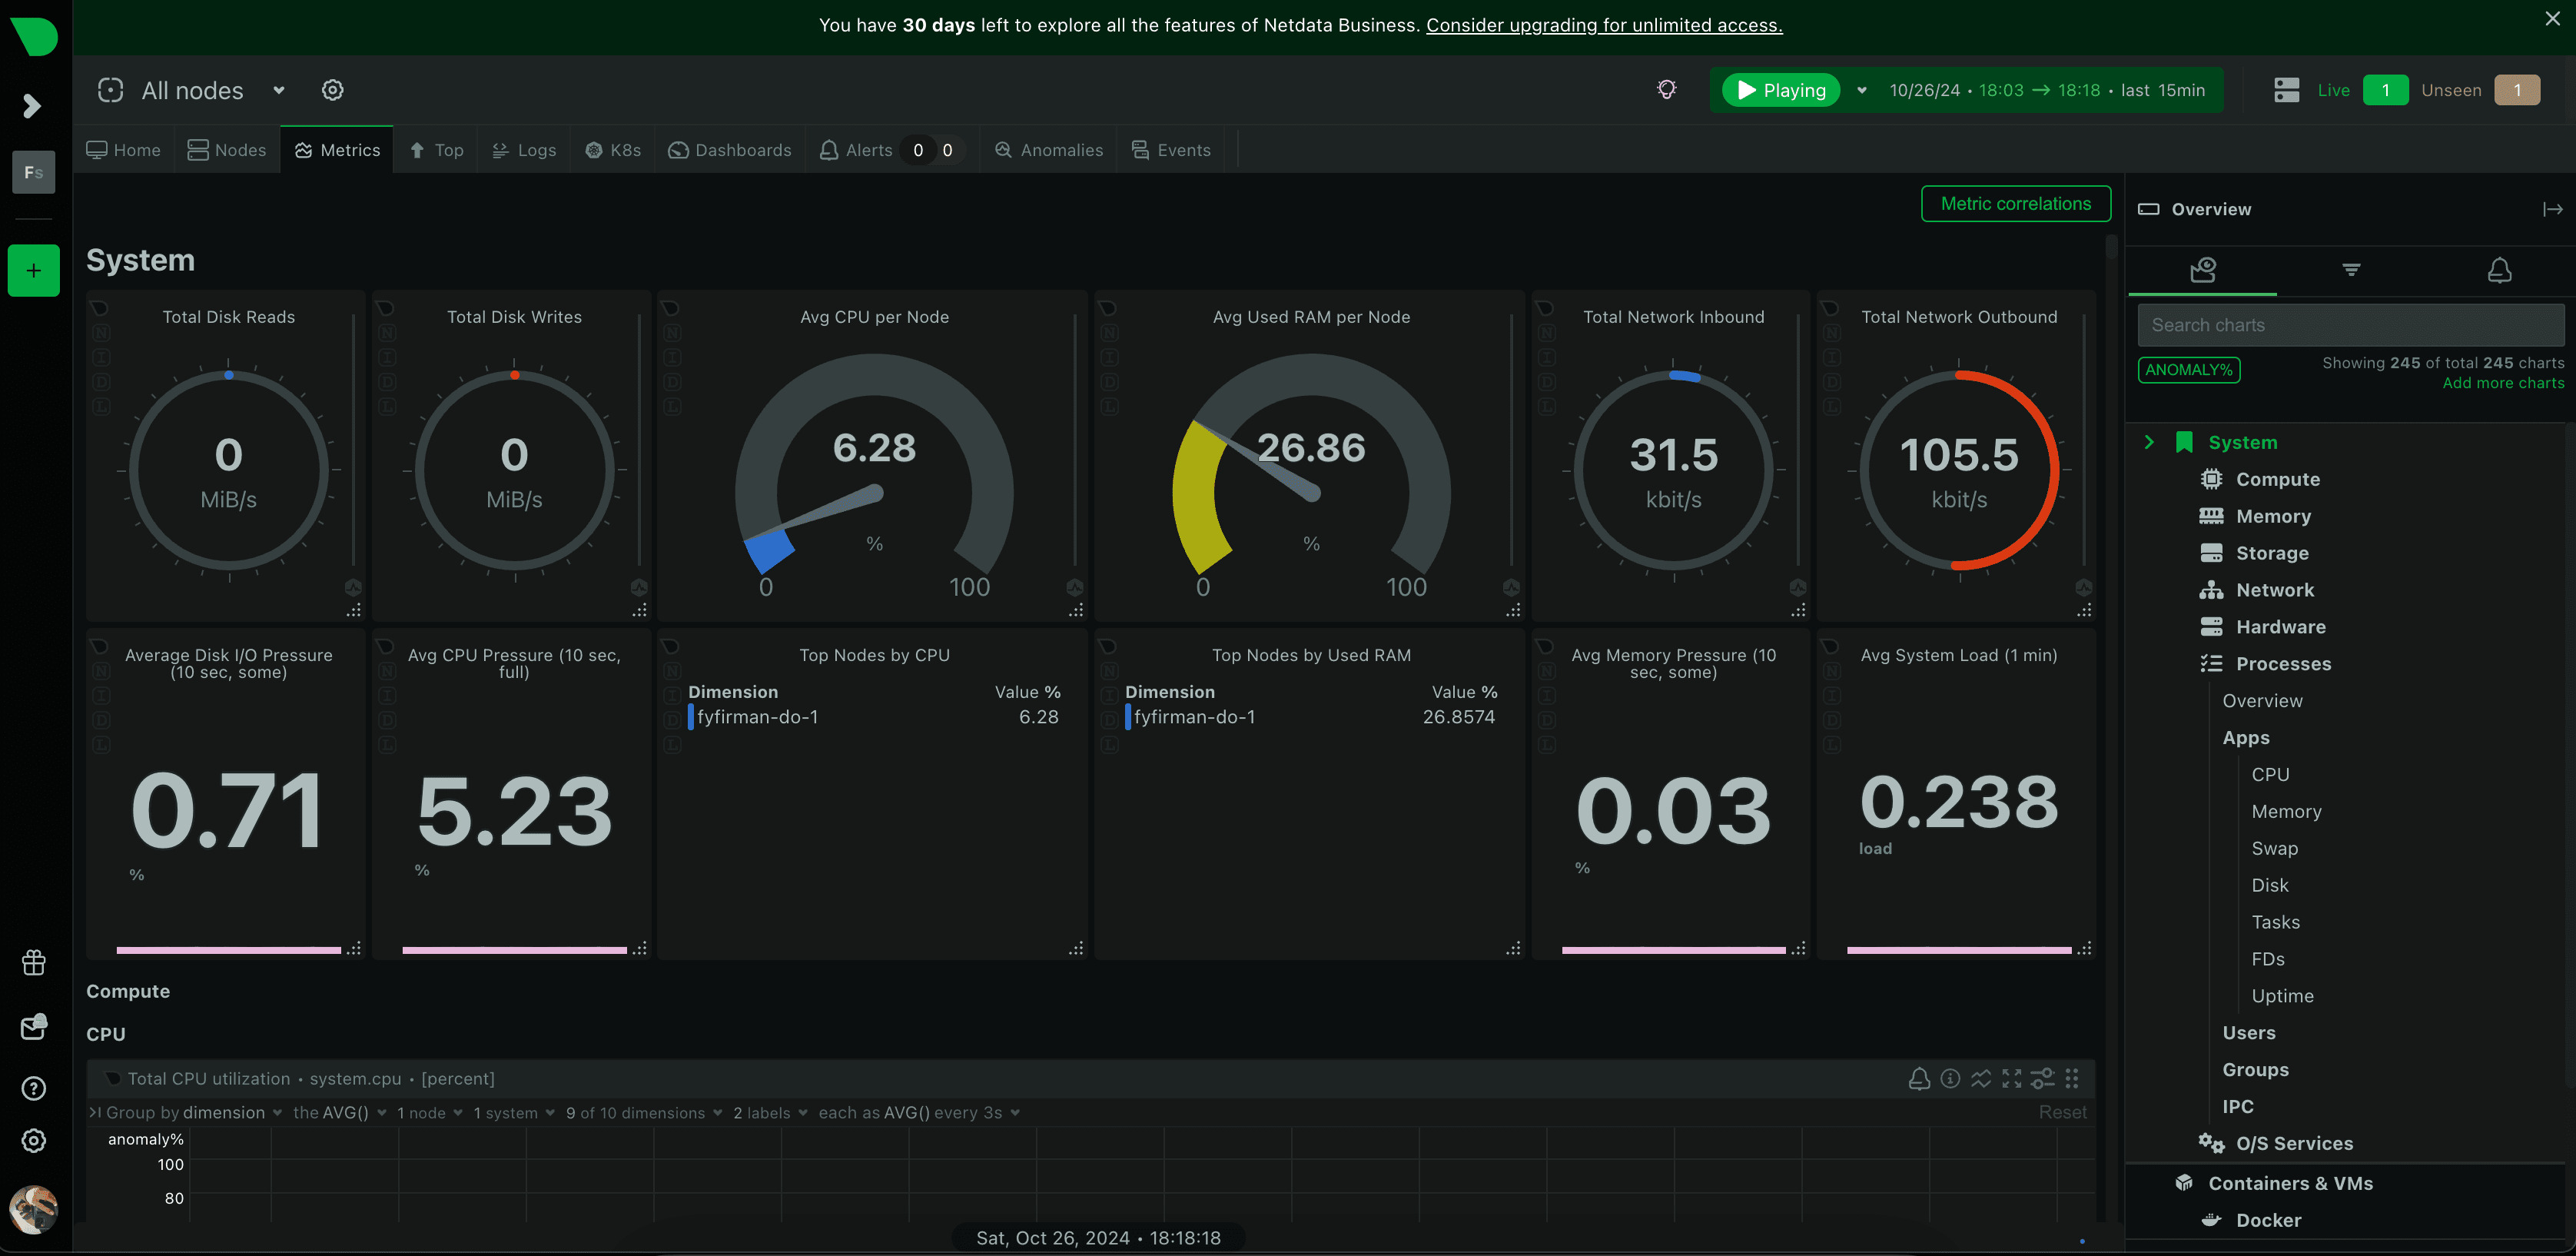Open Network in the charts tree
Screen dimensions: 2576x1256
point(2274,590)
